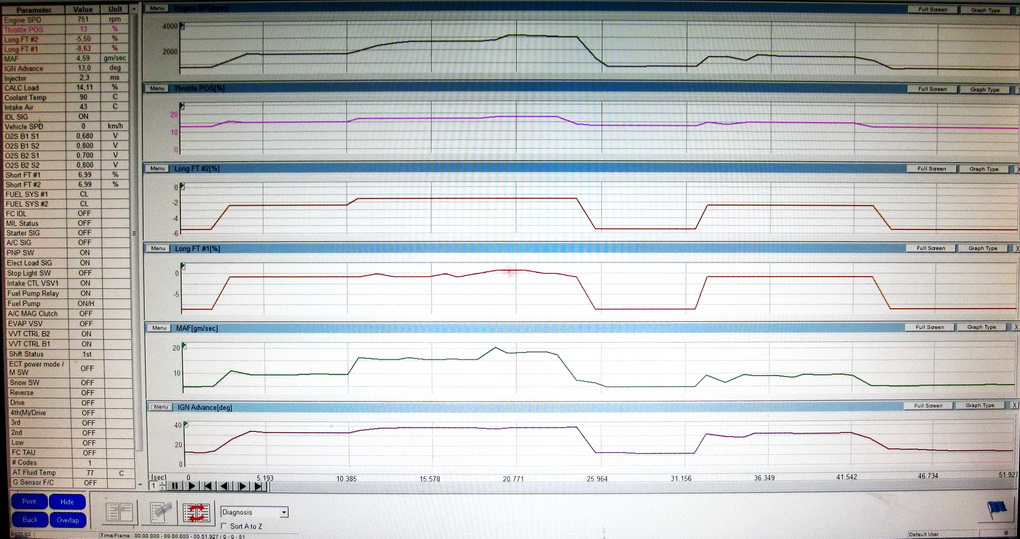
Task: Open Graph Type for MAF graph
Action: (985, 327)
